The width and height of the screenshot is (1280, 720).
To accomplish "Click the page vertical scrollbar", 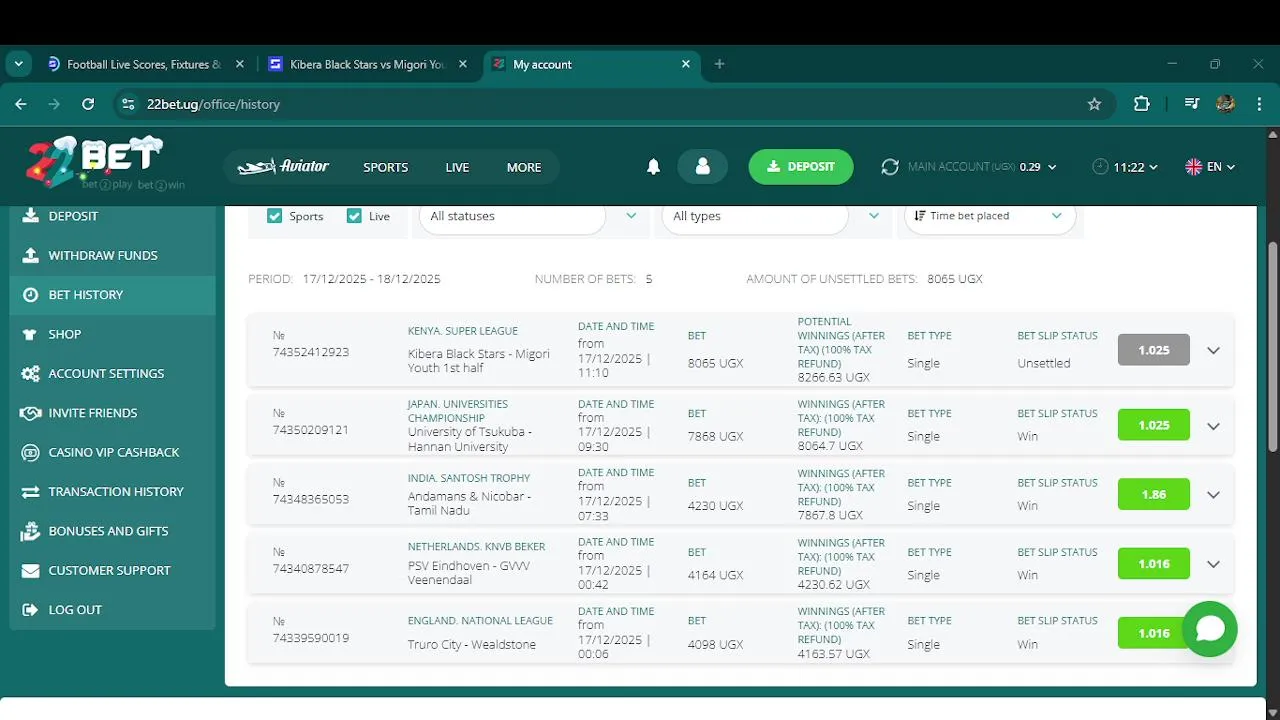I will pos(1273,347).
